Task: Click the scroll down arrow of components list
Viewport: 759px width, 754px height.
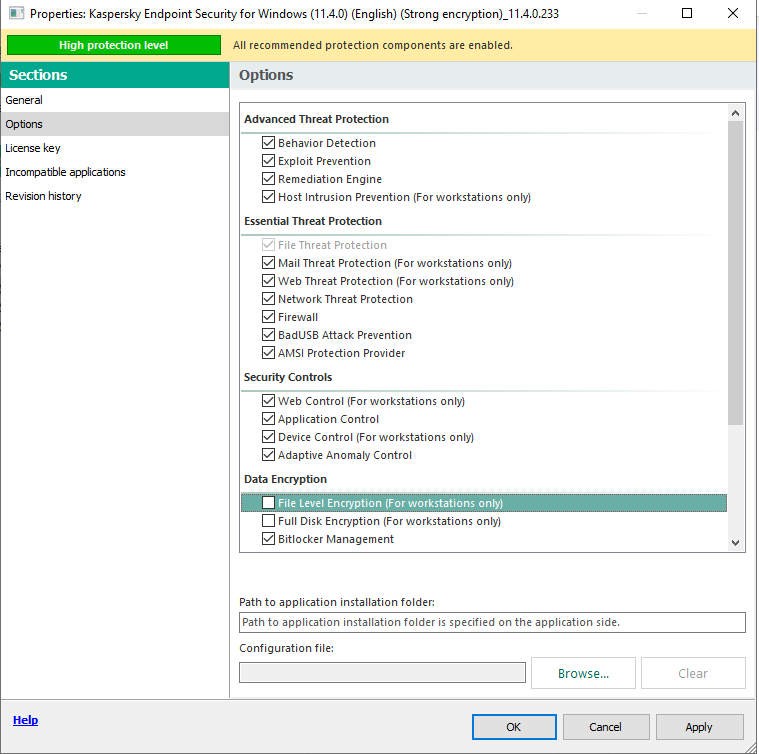Action: [x=735, y=543]
